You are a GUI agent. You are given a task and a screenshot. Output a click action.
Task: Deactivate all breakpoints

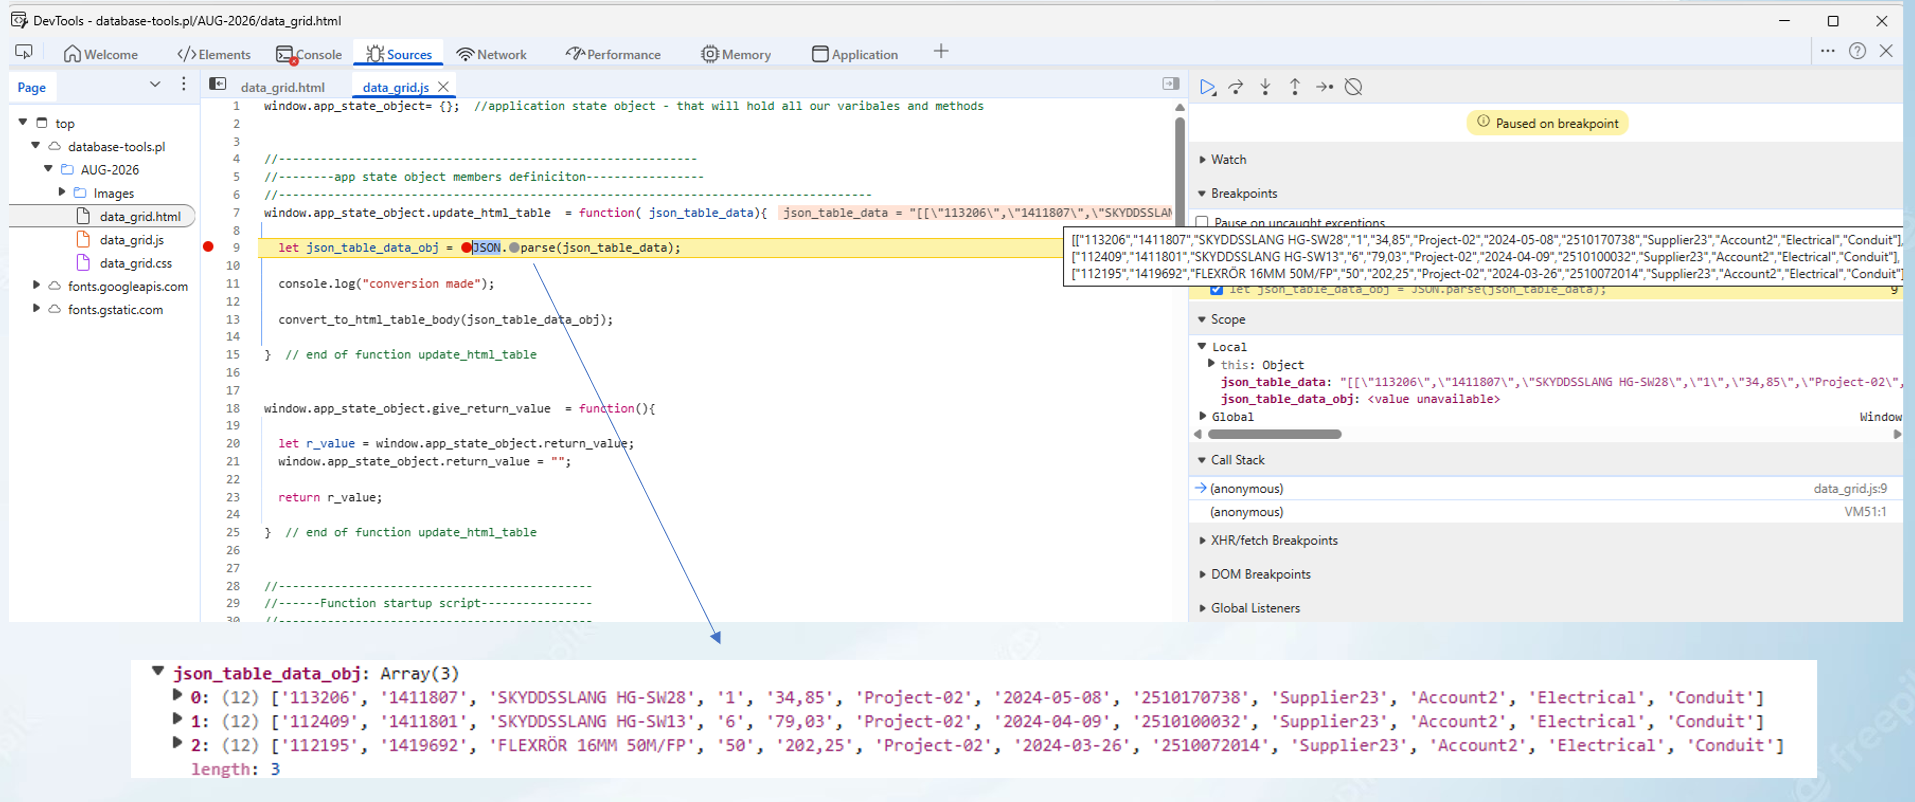point(1353,87)
